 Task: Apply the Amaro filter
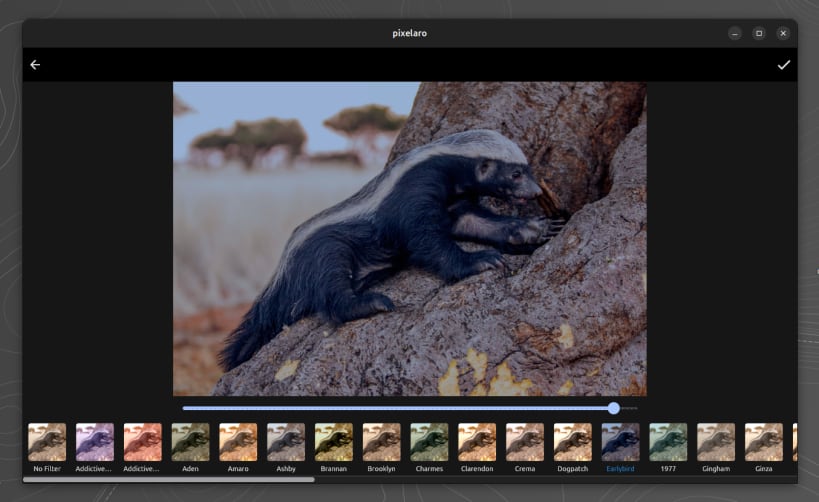pyautogui.click(x=238, y=442)
